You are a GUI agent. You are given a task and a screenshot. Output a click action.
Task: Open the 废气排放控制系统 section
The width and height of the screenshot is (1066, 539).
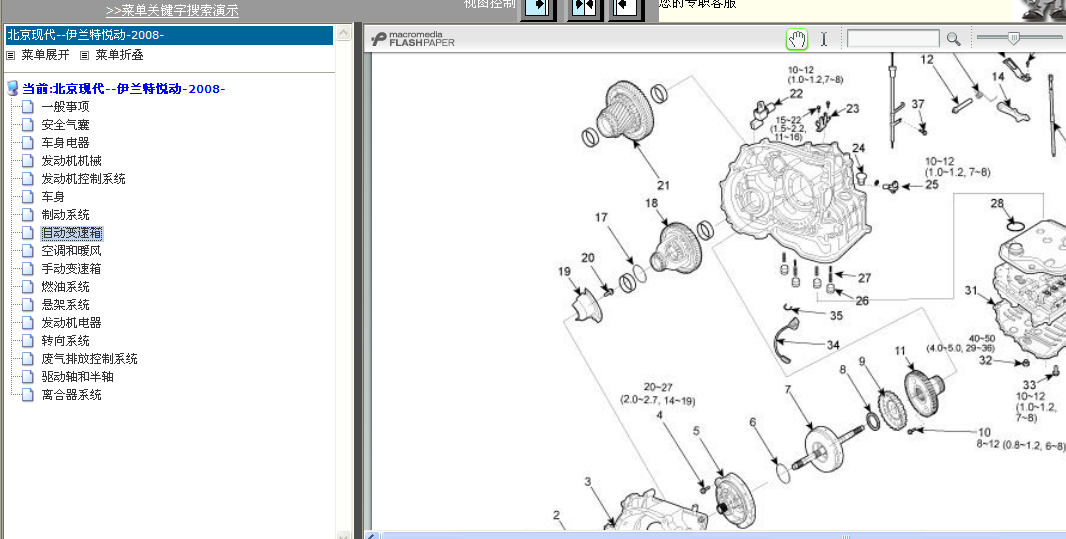pyautogui.click(x=89, y=359)
